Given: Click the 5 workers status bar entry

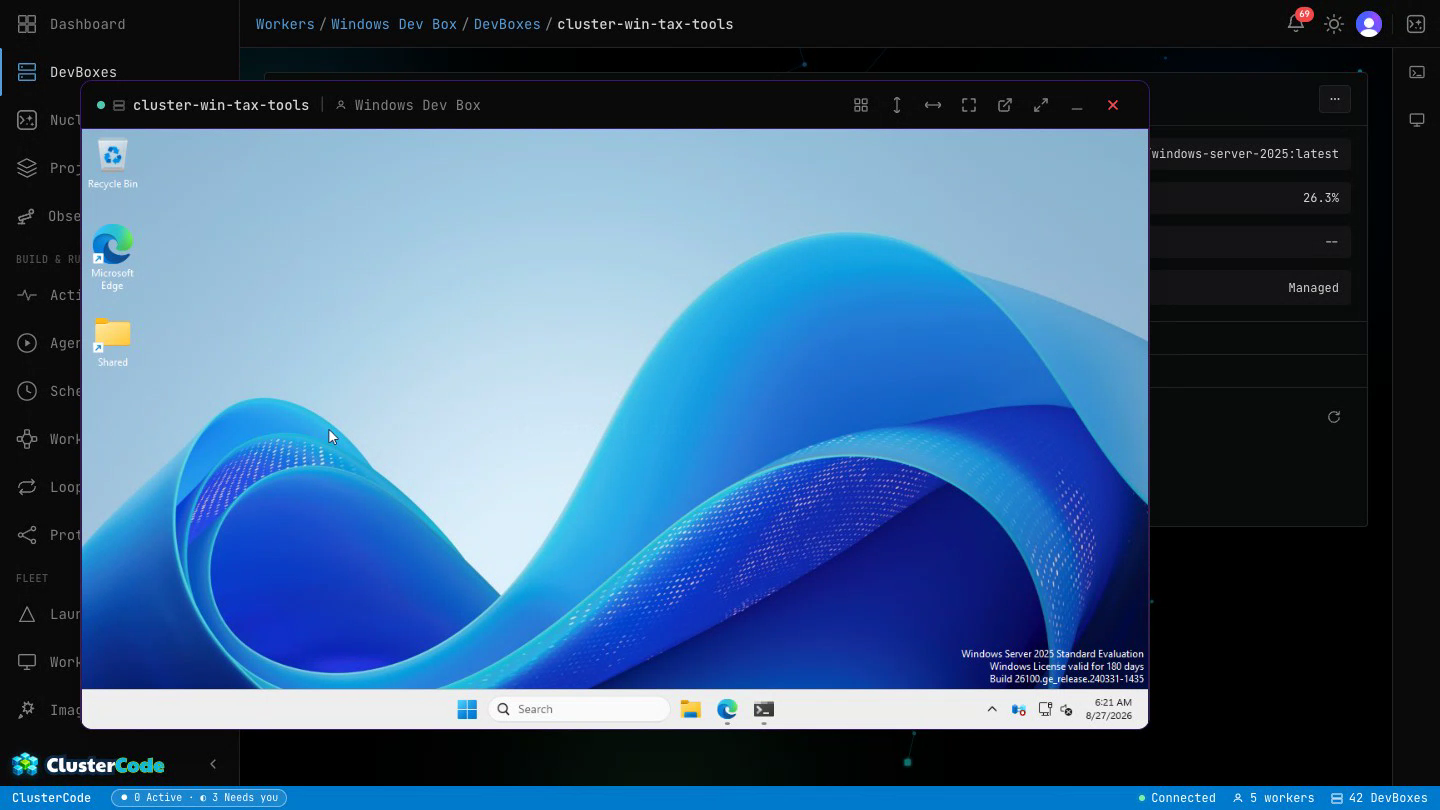Looking at the screenshot, I should [1273, 798].
